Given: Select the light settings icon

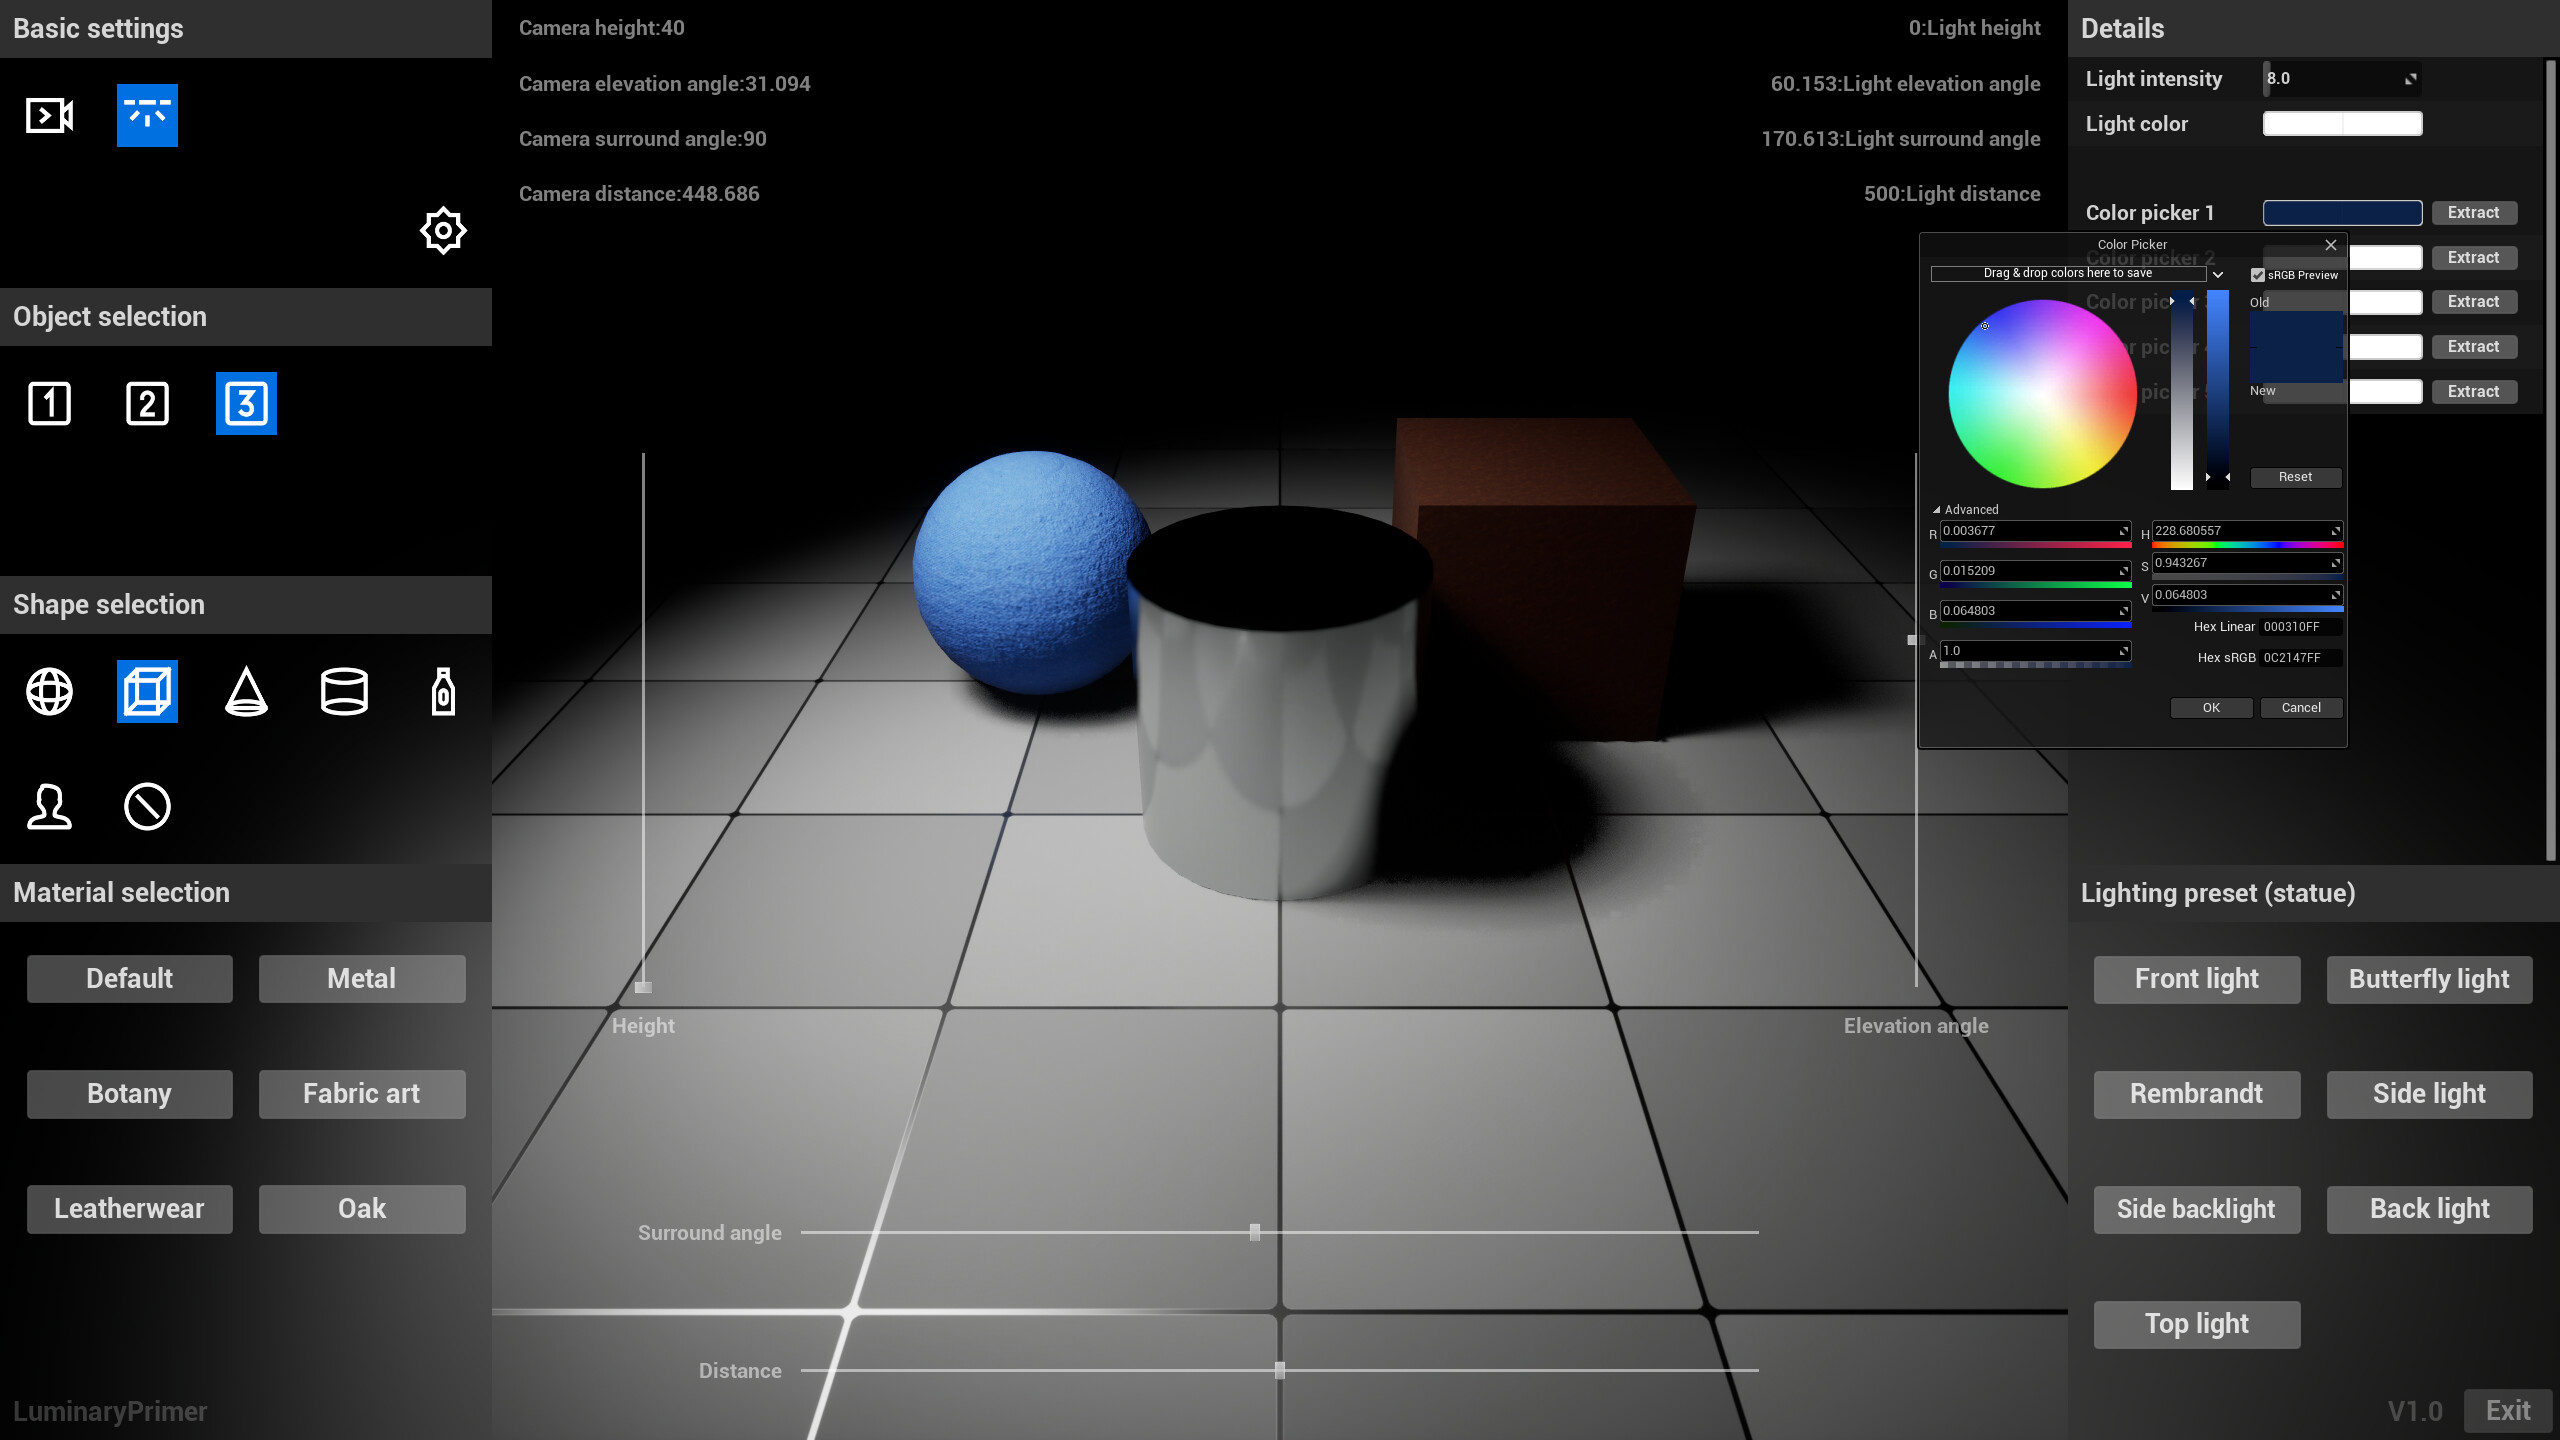Looking at the screenshot, I should [x=147, y=115].
